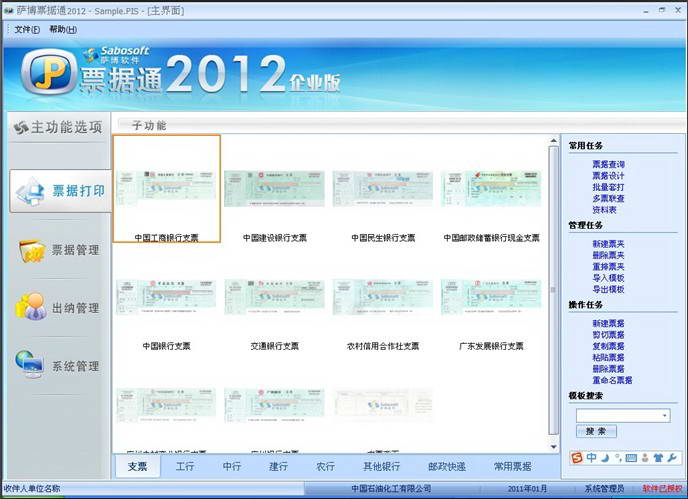Click the 重命名票据 link
This screenshot has height=499, width=688.
point(612,380)
